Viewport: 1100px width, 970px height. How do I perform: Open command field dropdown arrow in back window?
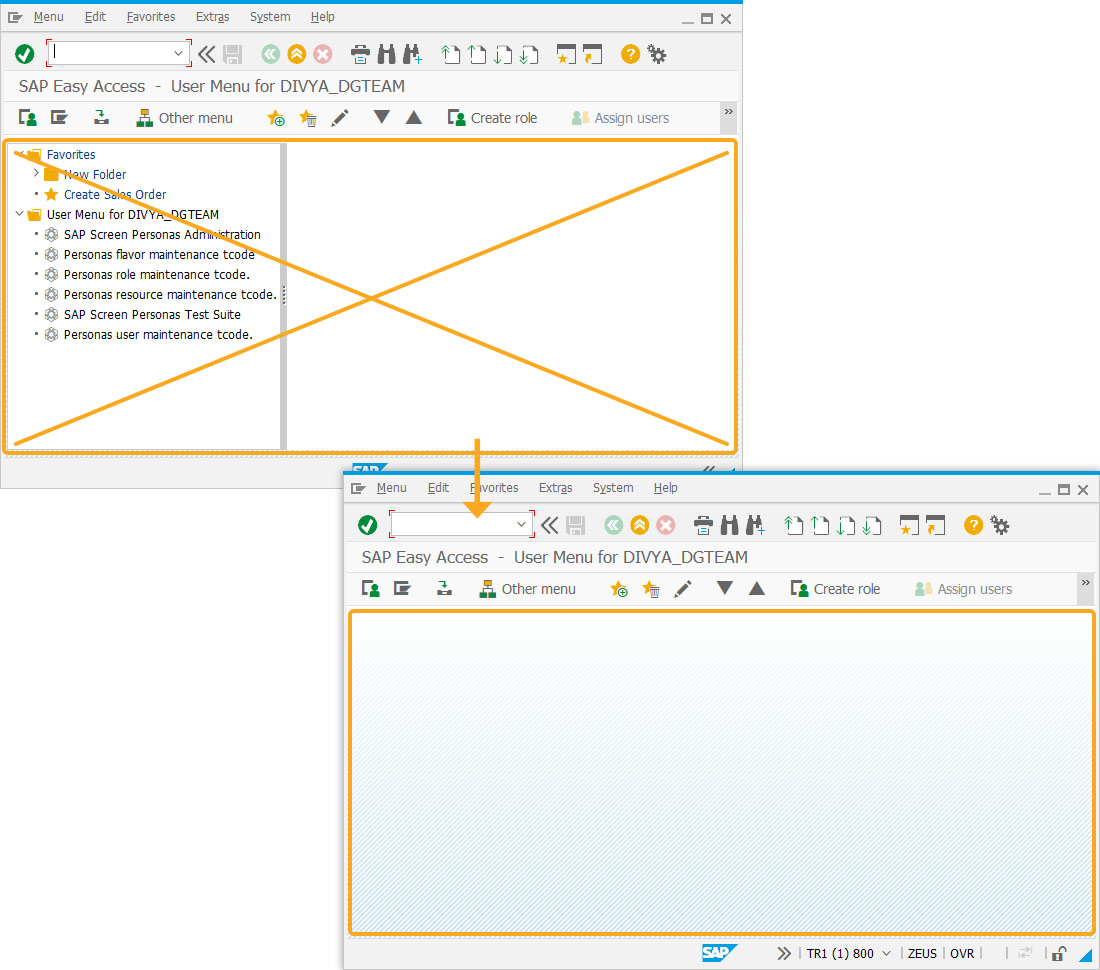coord(178,53)
